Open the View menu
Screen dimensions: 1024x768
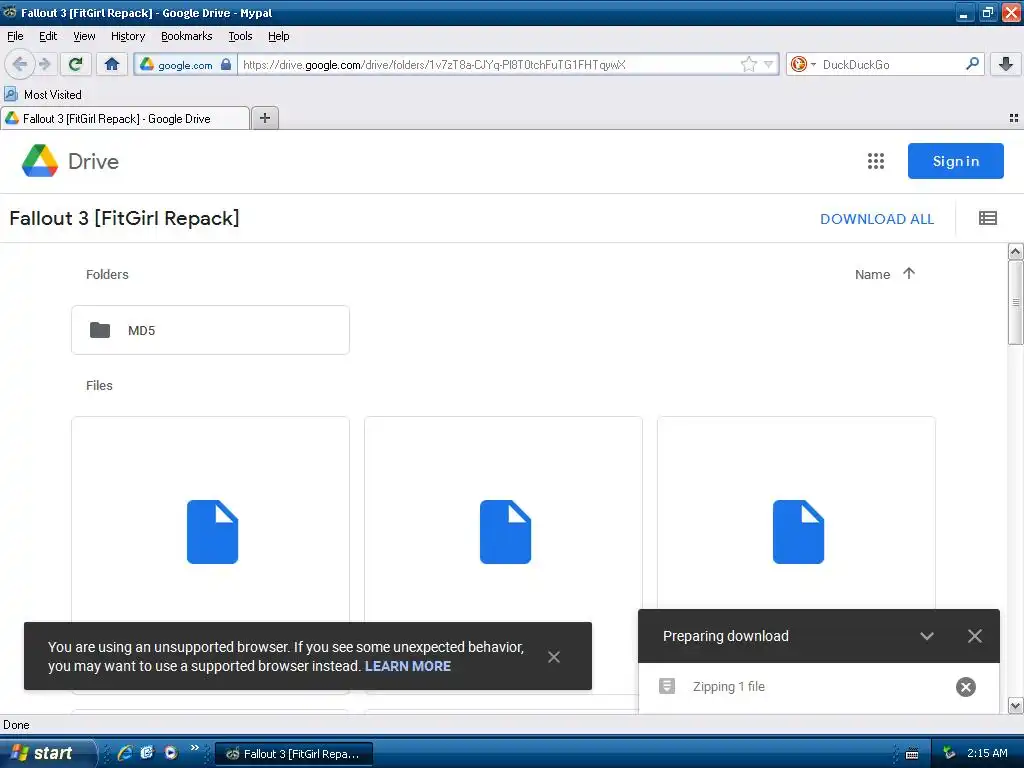coord(84,36)
